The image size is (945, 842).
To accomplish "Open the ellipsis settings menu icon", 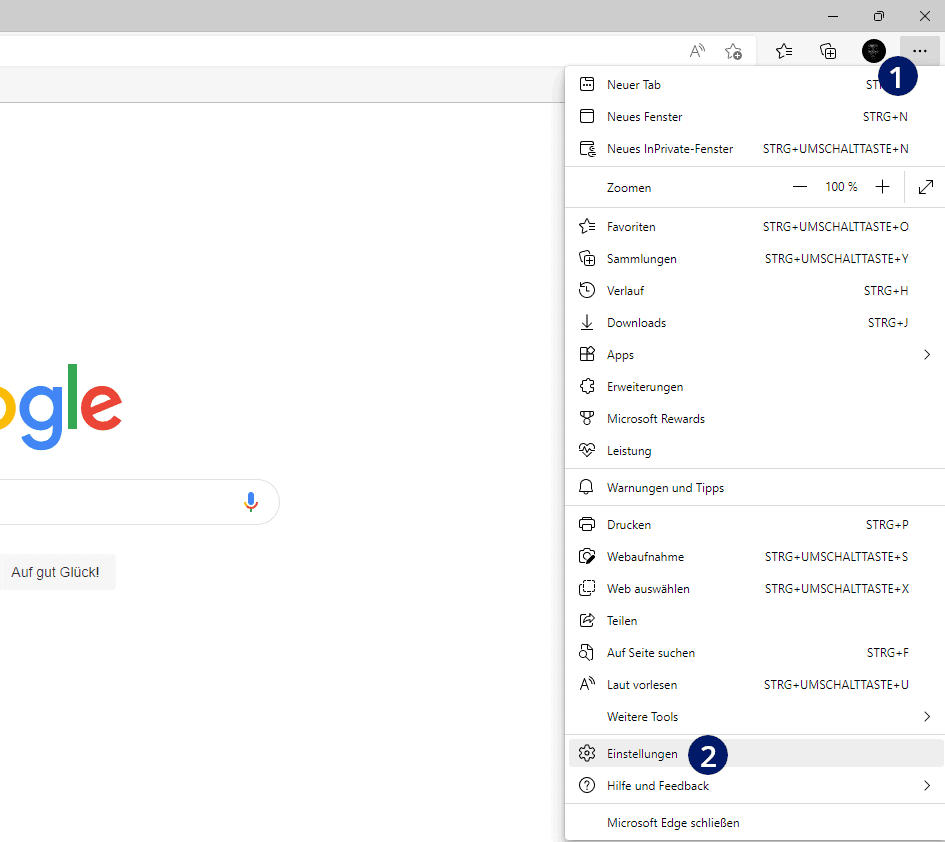I will (919, 50).
